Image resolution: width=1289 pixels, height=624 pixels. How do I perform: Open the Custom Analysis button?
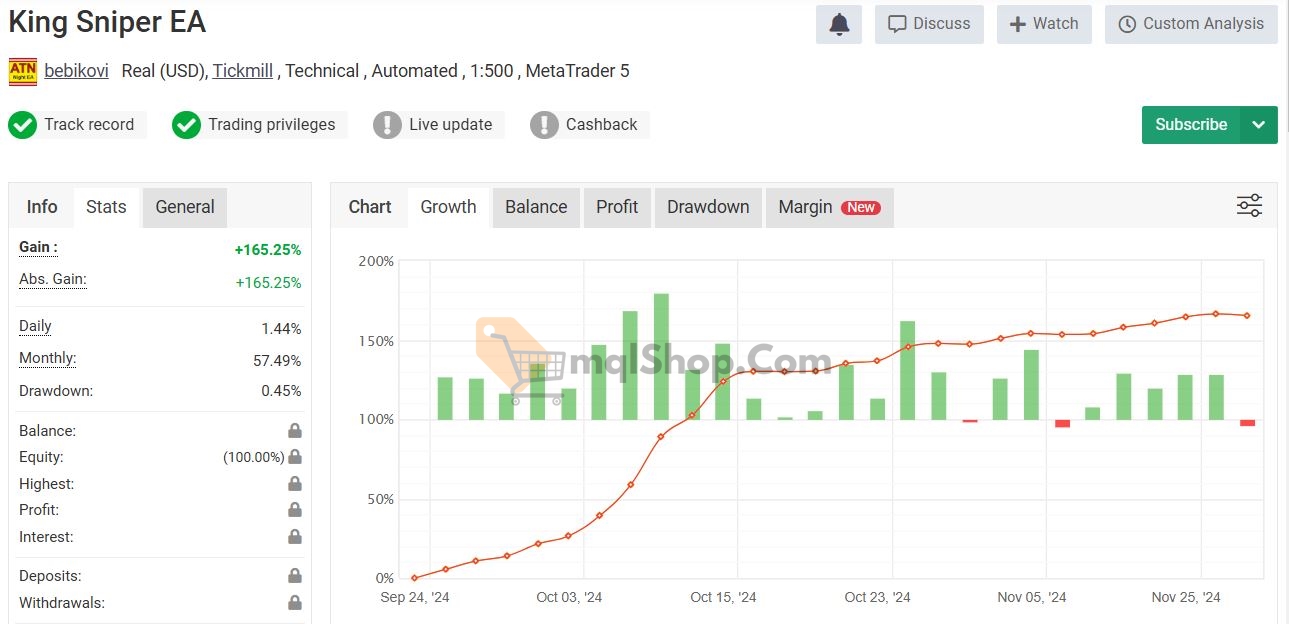[1191, 24]
